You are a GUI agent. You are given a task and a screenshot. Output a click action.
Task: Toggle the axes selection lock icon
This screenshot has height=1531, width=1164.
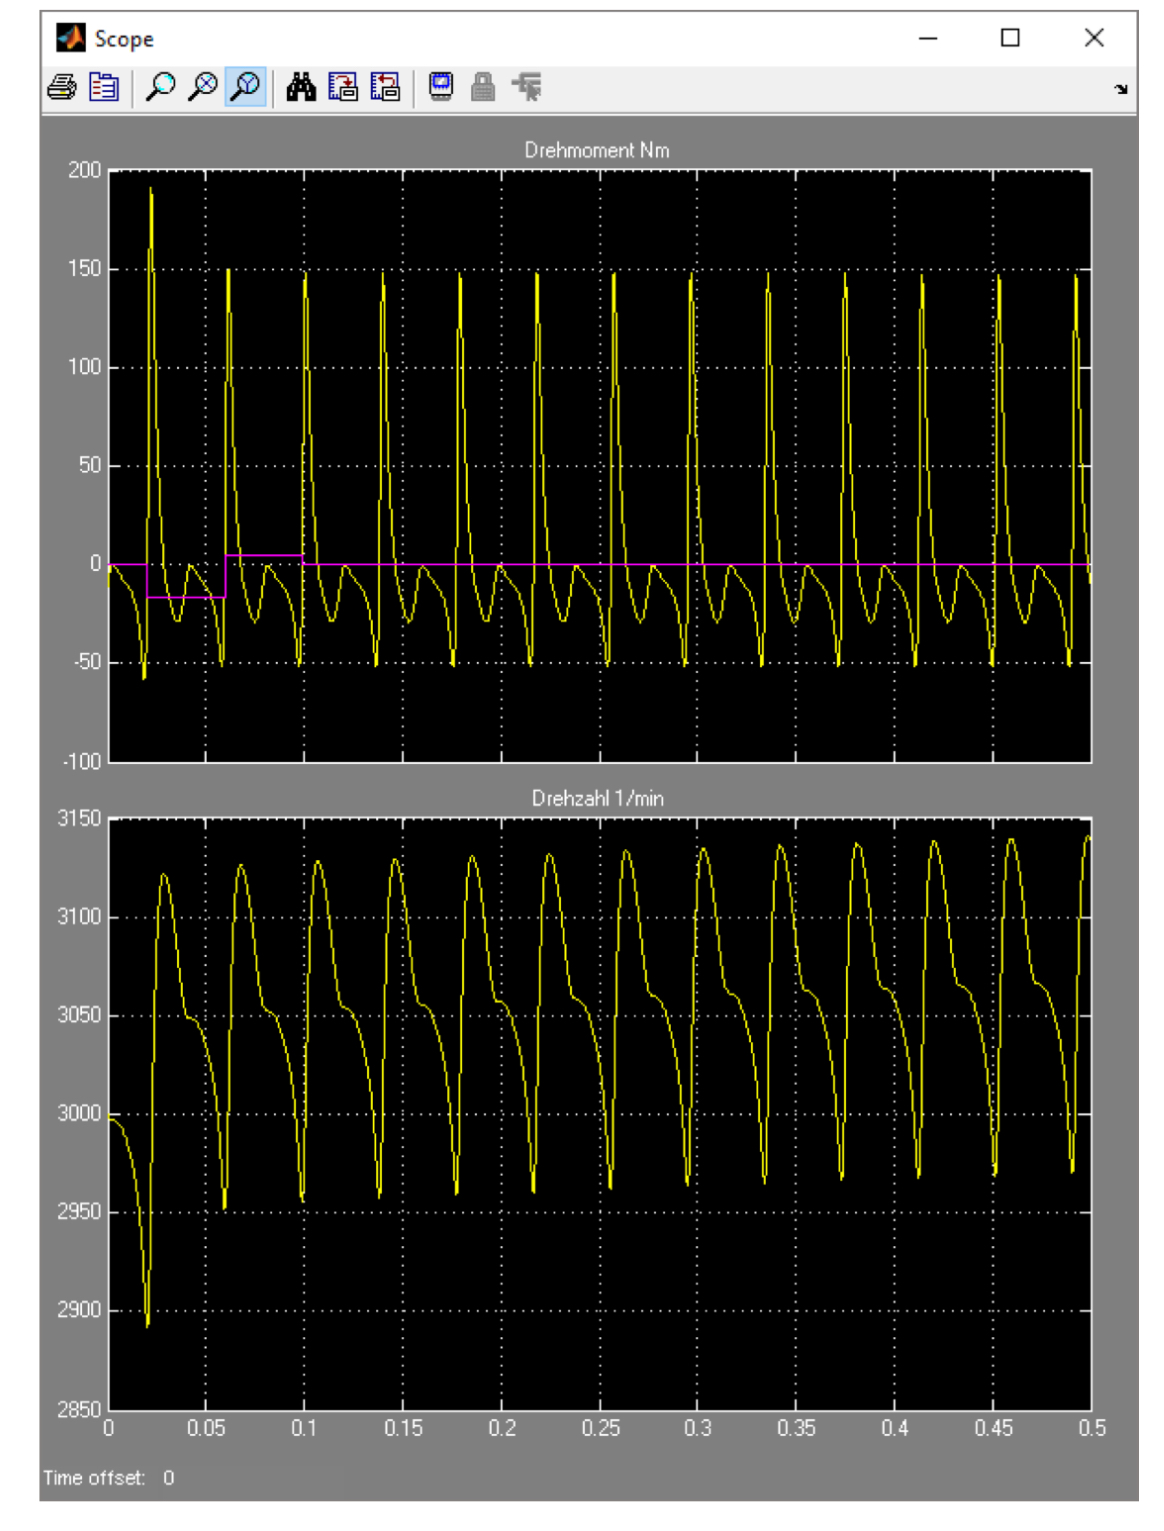pos(483,88)
